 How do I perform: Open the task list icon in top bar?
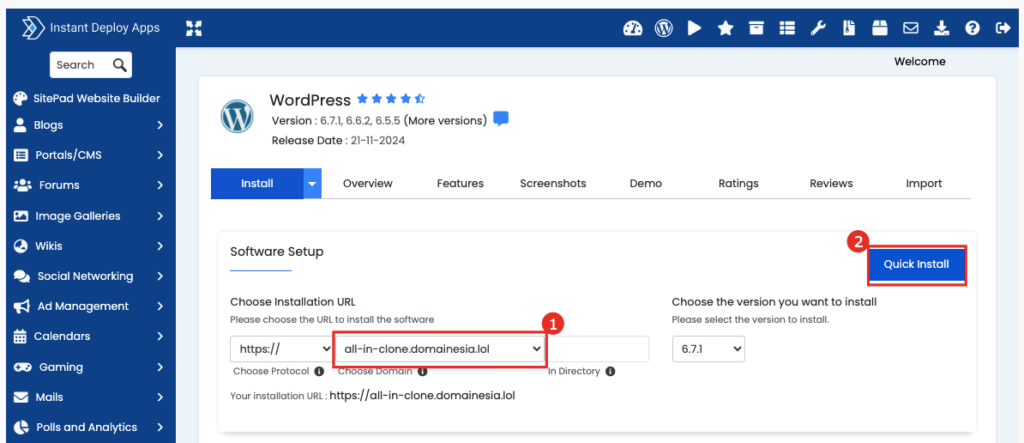coord(787,28)
